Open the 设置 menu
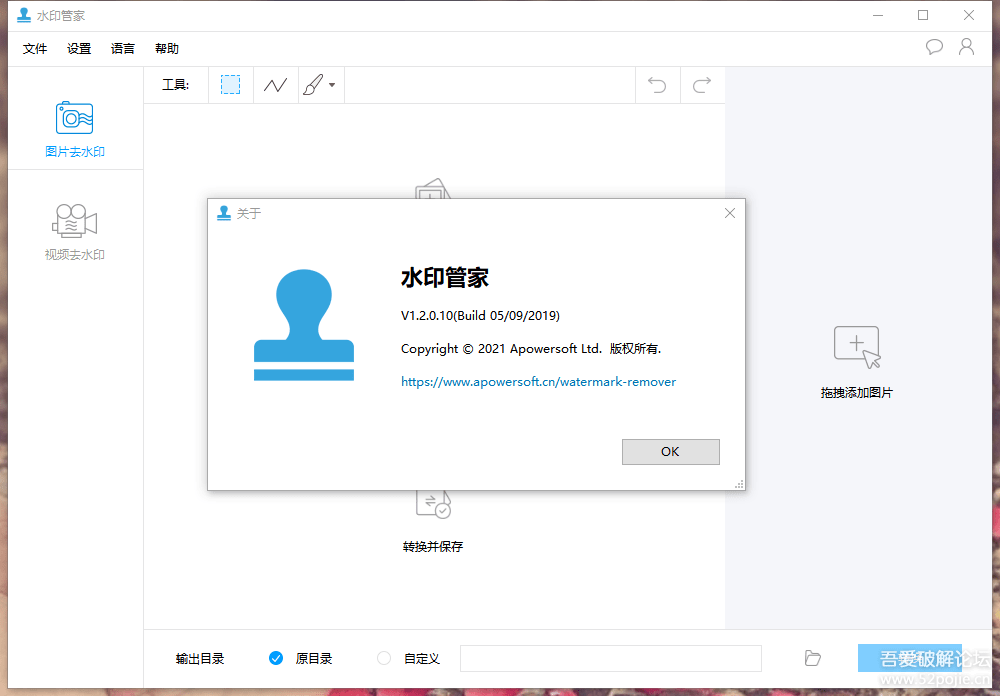Viewport: 1000px width, 696px height. [x=79, y=48]
